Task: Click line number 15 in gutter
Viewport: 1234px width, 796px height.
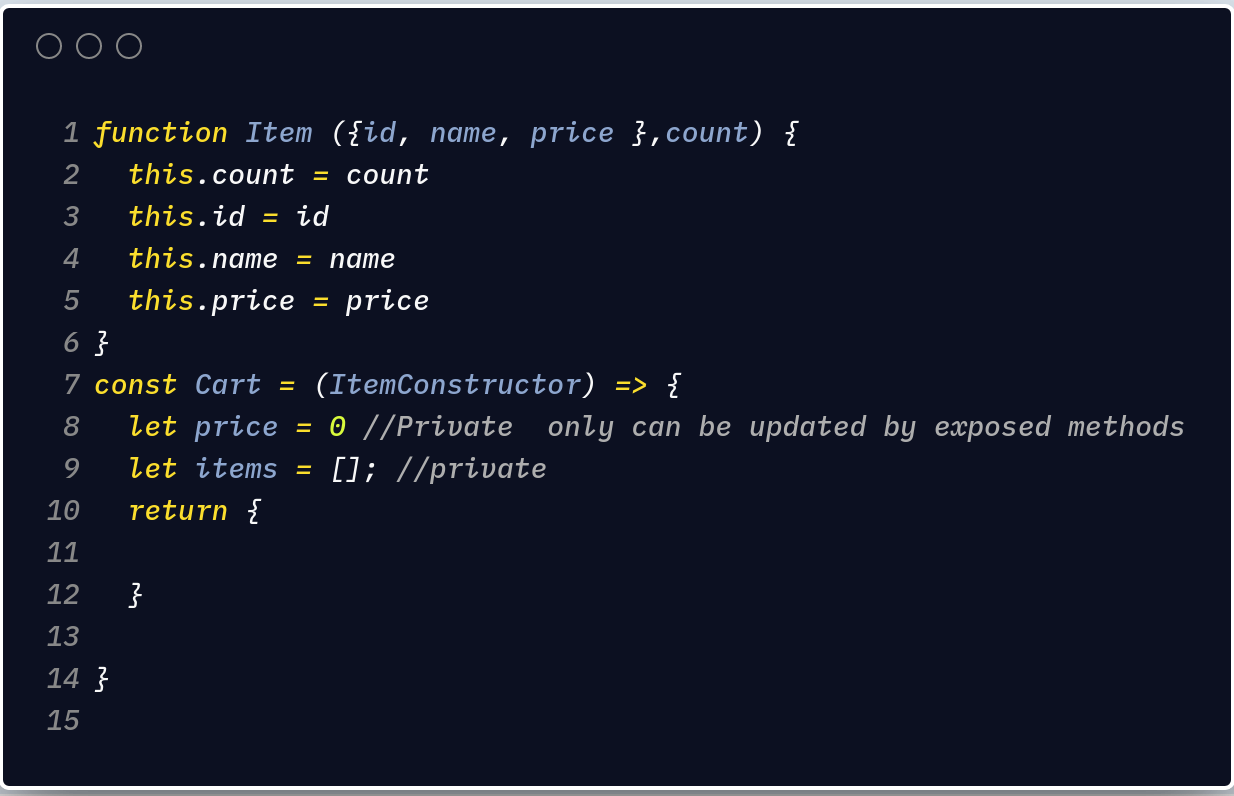Action: (63, 721)
